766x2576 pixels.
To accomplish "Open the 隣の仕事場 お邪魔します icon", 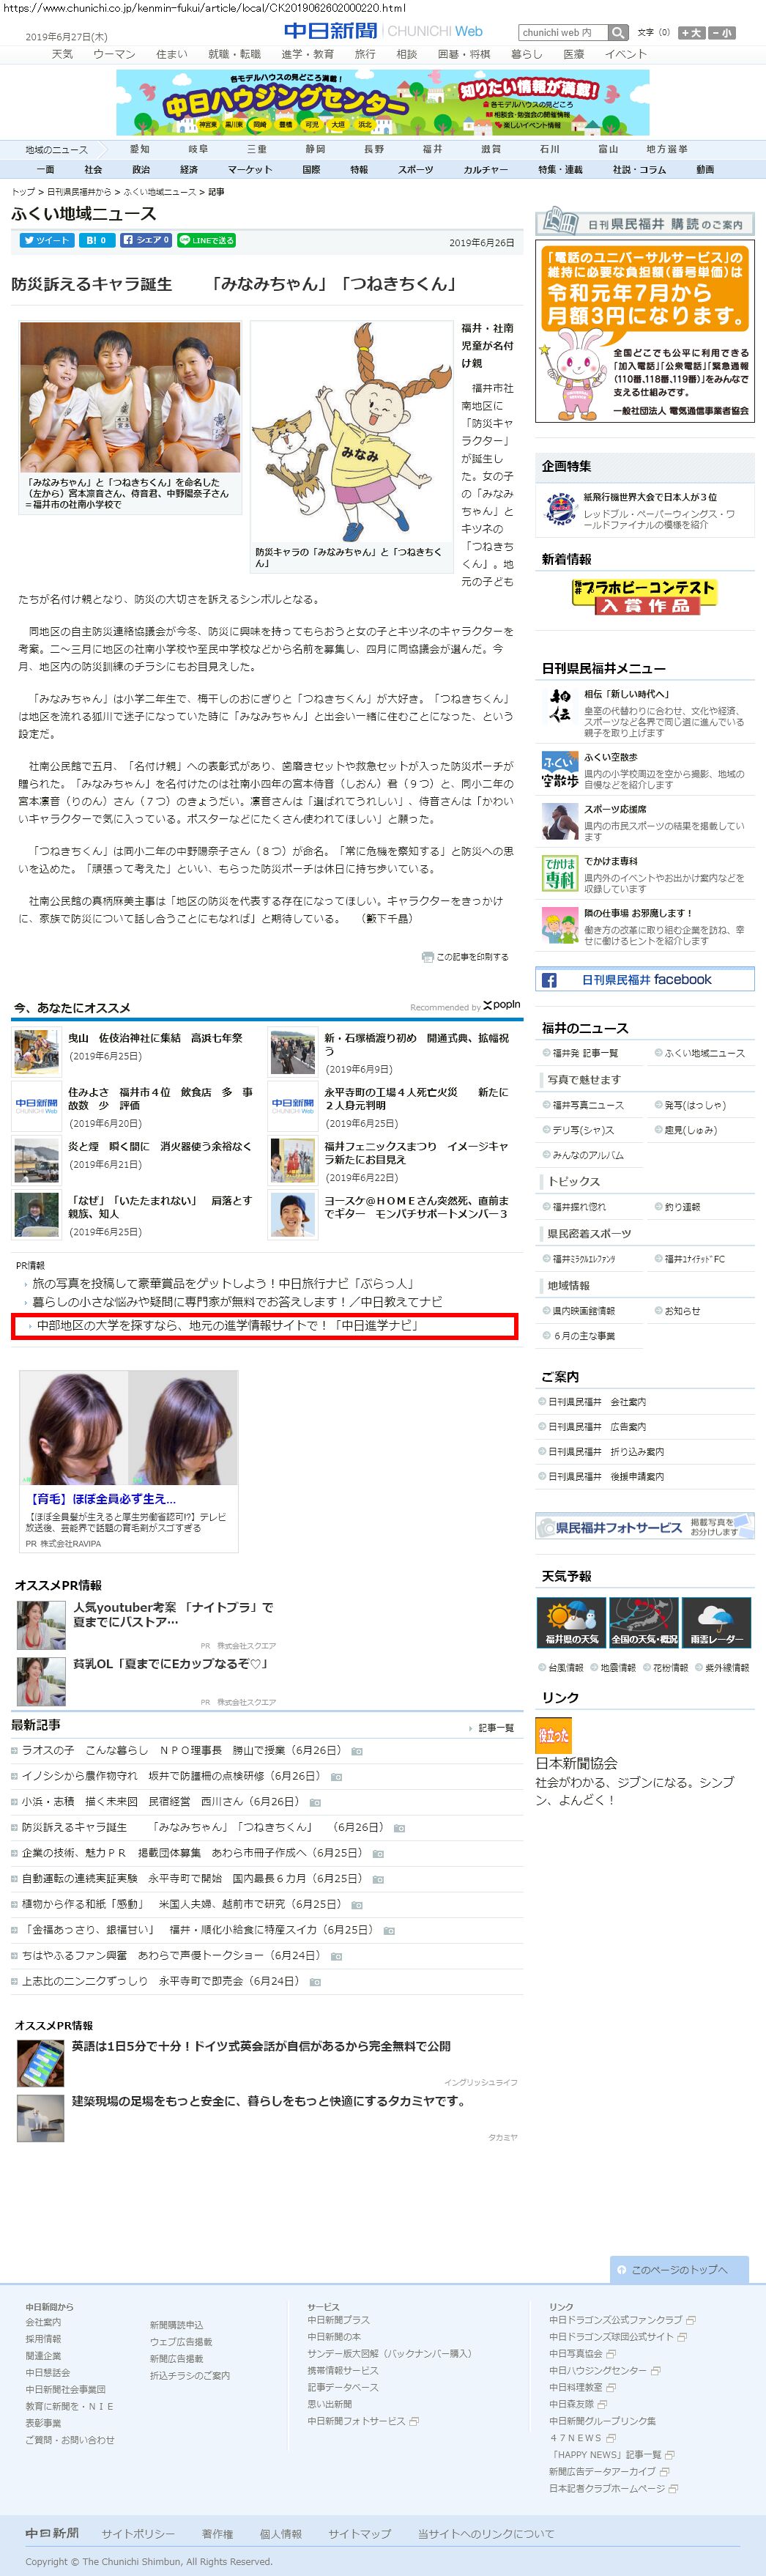I will tap(559, 925).
